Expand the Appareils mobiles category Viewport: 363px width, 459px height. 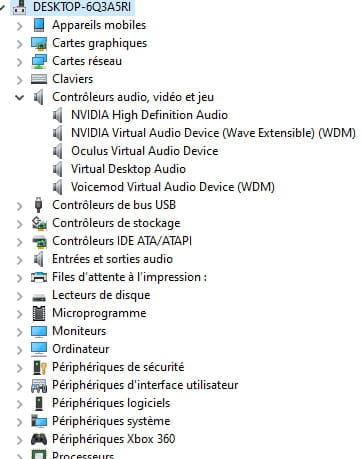(20, 26)
